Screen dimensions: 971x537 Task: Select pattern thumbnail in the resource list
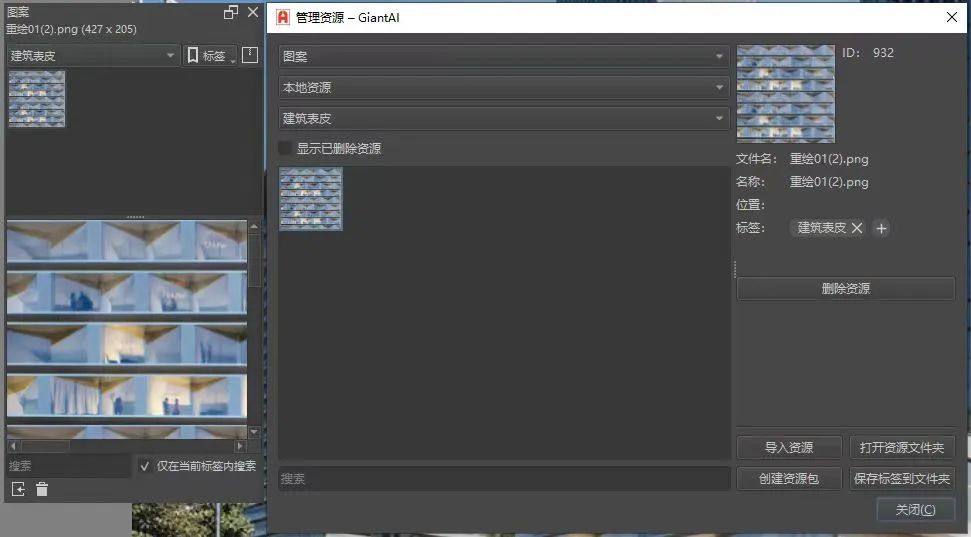[311, 199]
